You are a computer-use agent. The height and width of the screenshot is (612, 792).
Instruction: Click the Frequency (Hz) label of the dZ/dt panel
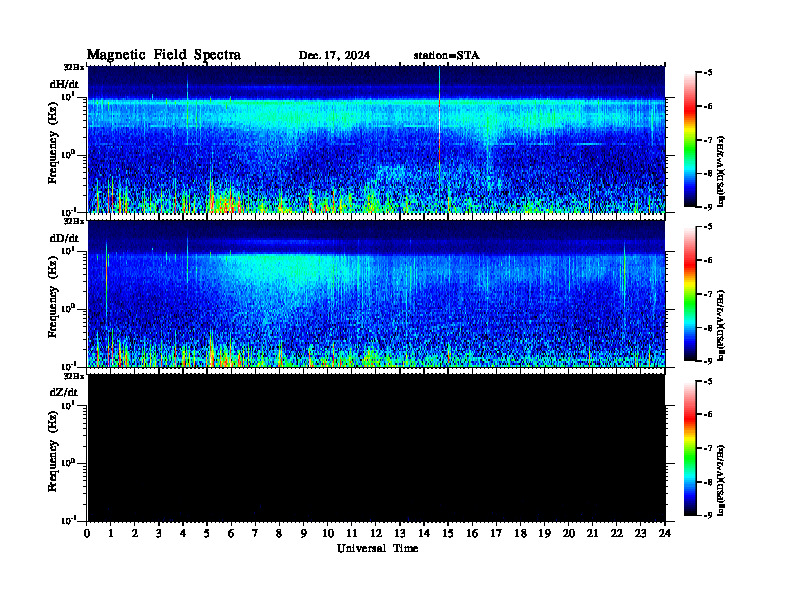point(53,453)
